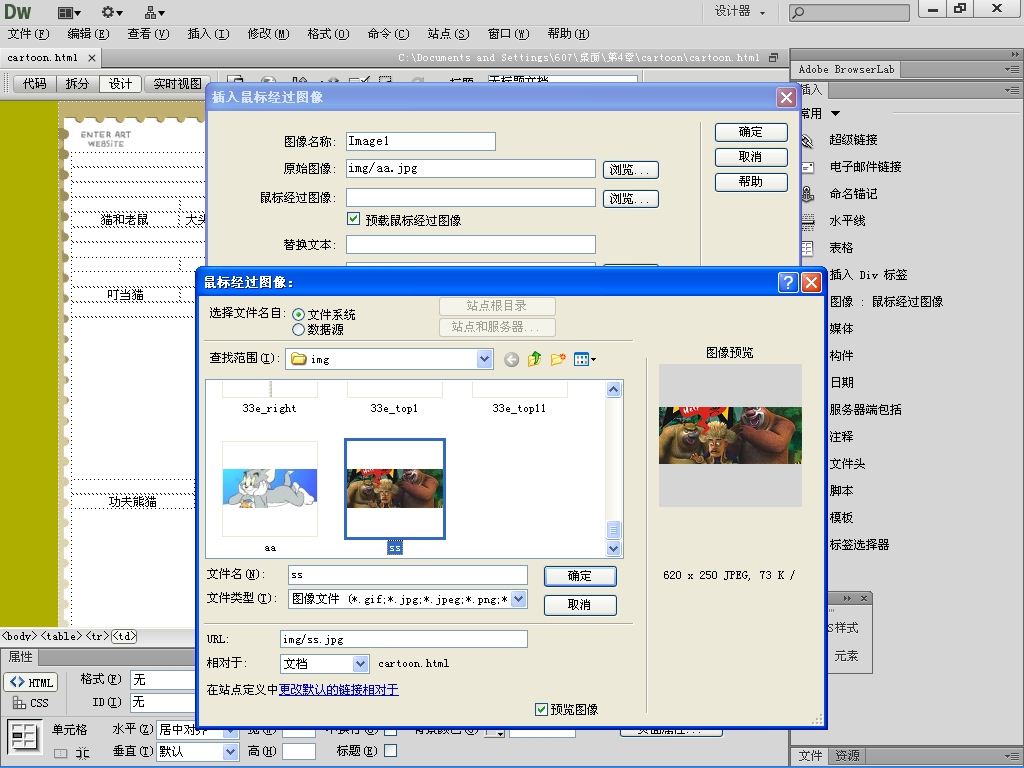The image size is (1024, 768).
Task: Click 确定 in the file selection dialog
Action: [580, 576]
